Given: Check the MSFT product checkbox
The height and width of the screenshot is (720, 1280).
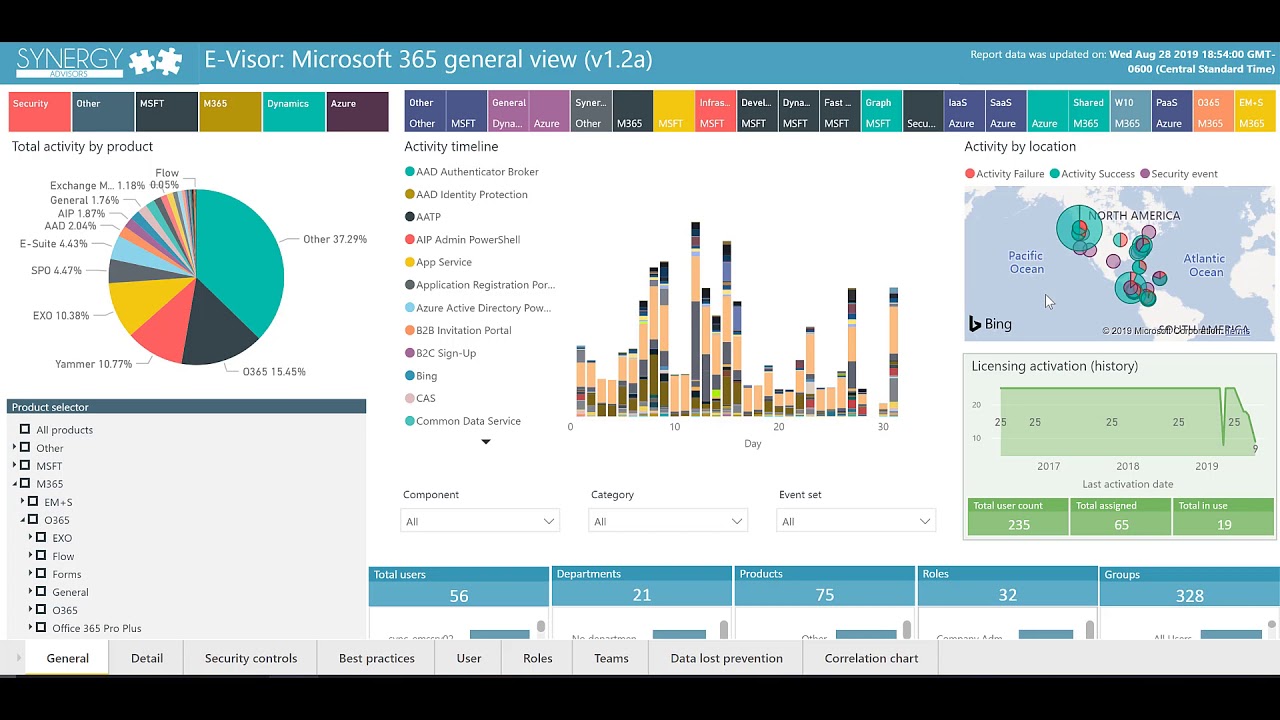Looking at the screenshot, I should 25,466.
